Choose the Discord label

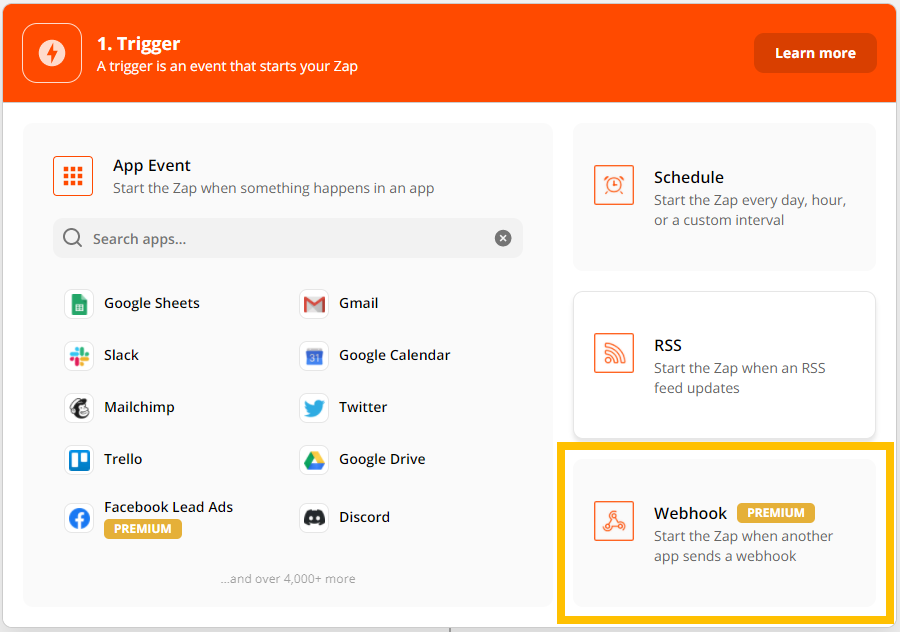364,517
